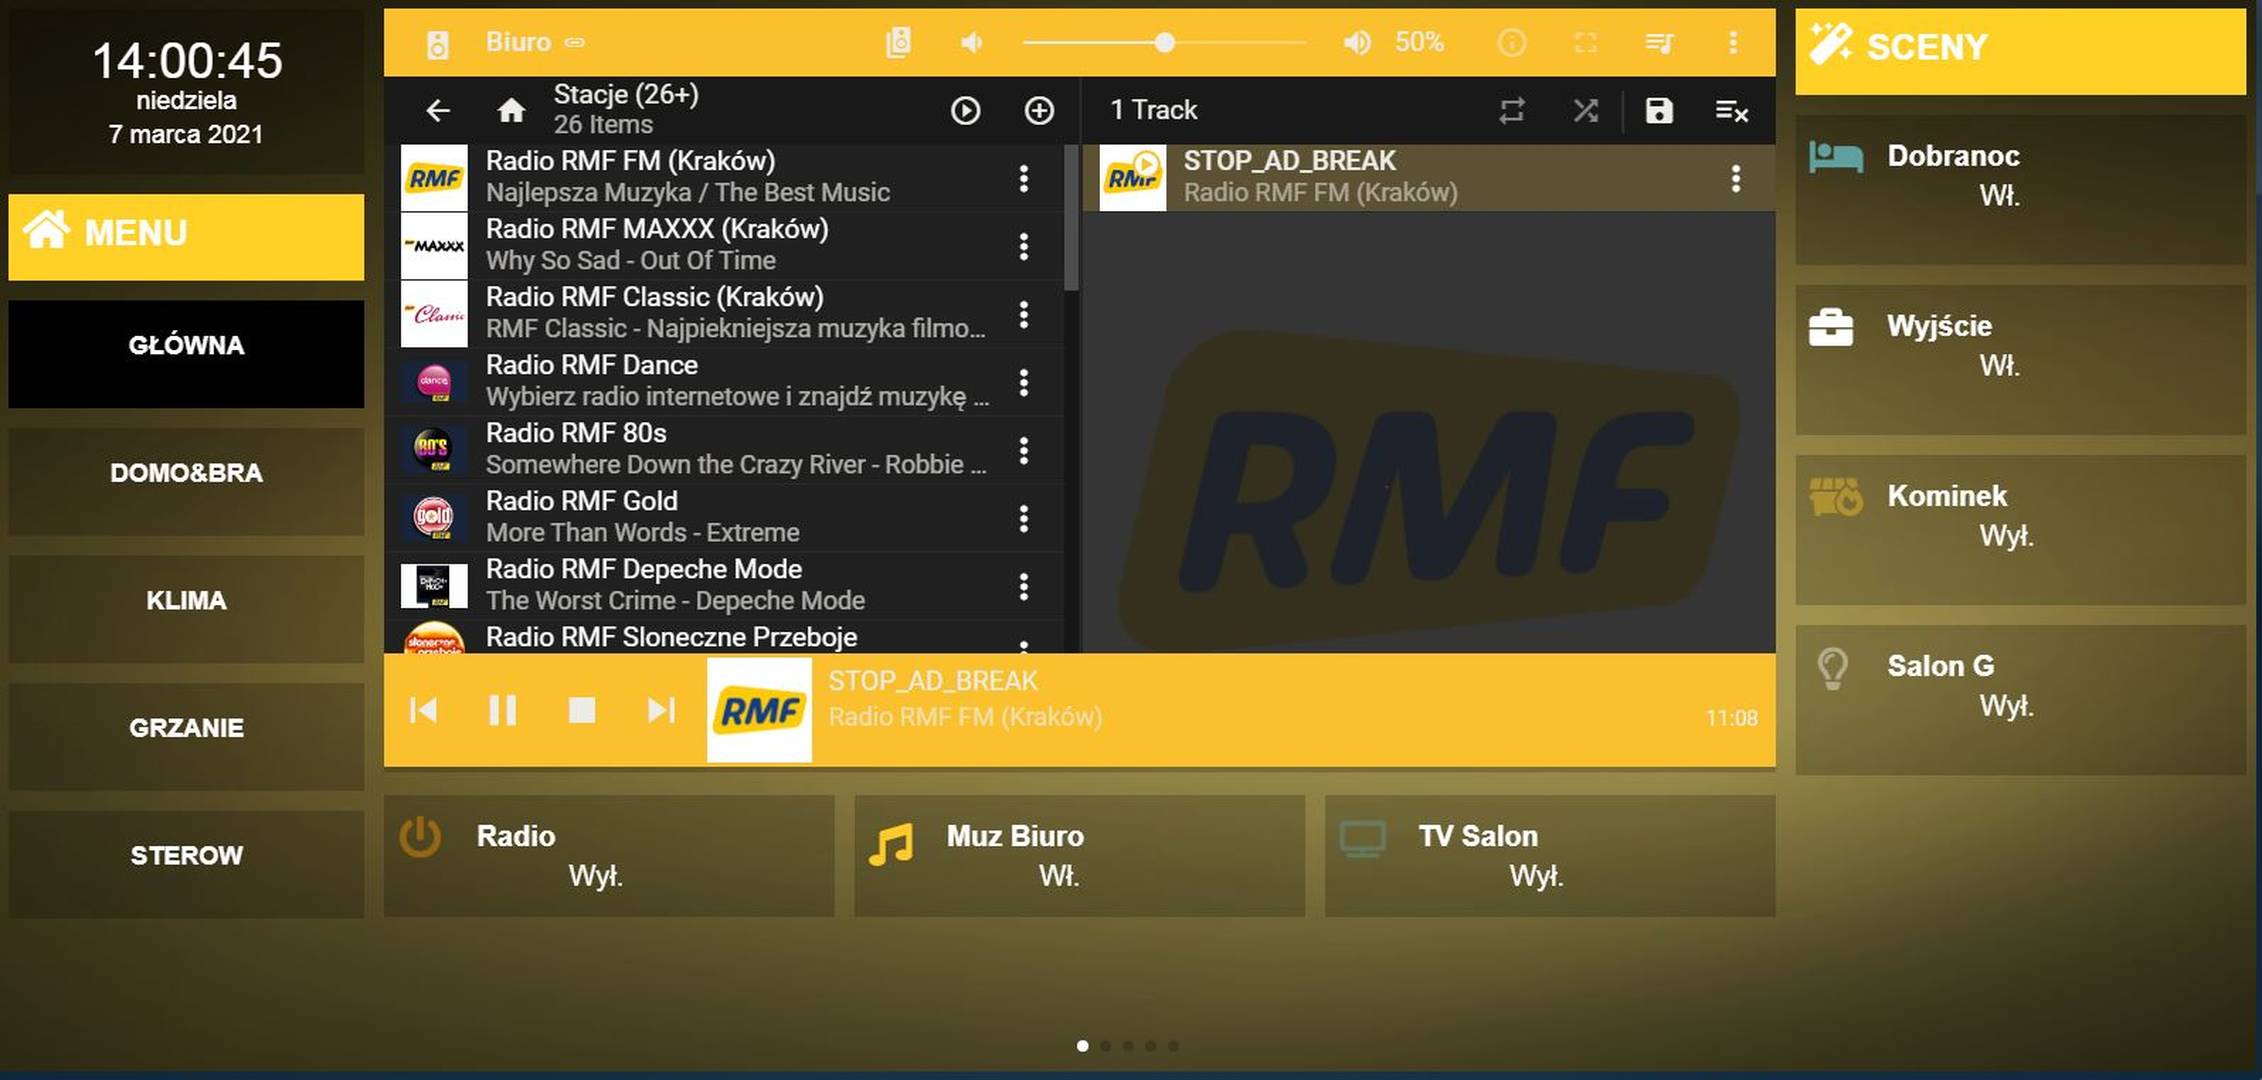Image resolution: width=2262 pixels, height=1080 pixels.
Task: Open main three-dot menu in player header
Action: (x=1732, y=42)
